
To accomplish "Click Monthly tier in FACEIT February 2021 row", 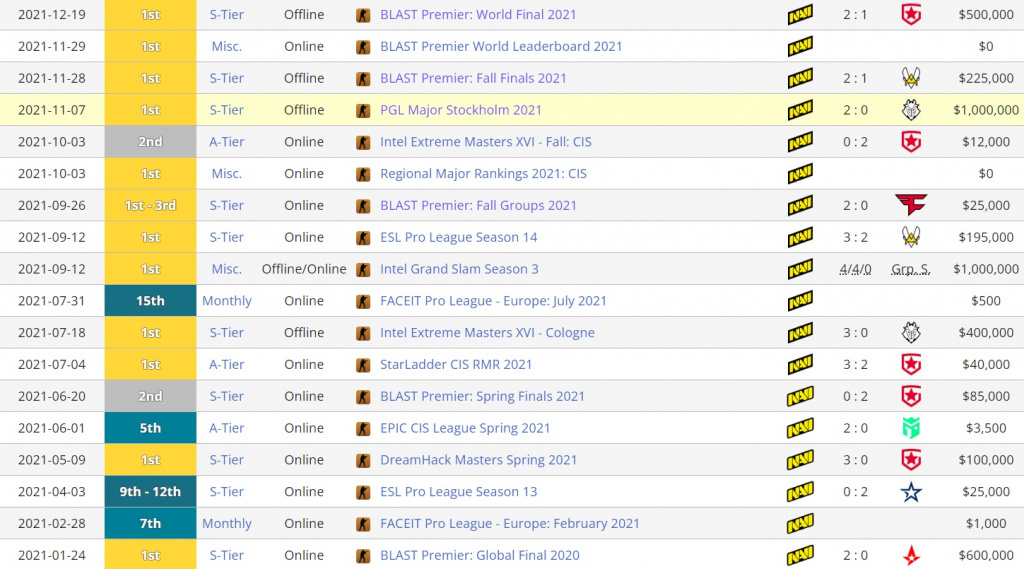I will click(x=227, y=523).
